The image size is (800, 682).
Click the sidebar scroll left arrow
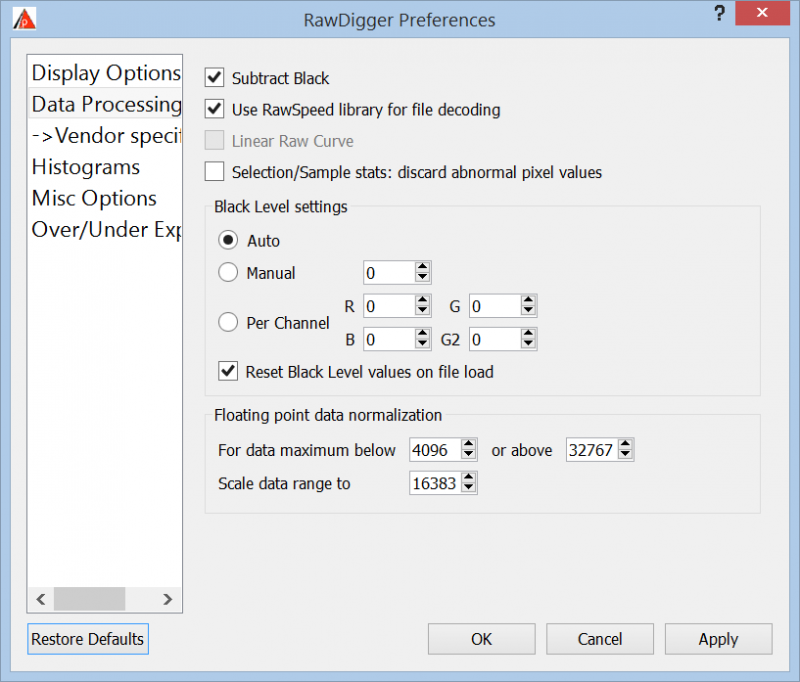(x=41, y=599)
